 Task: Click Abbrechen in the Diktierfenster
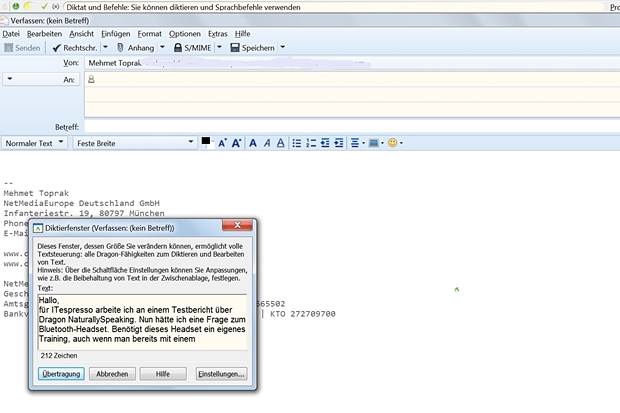pyautogui.click(x=112, y=374)
